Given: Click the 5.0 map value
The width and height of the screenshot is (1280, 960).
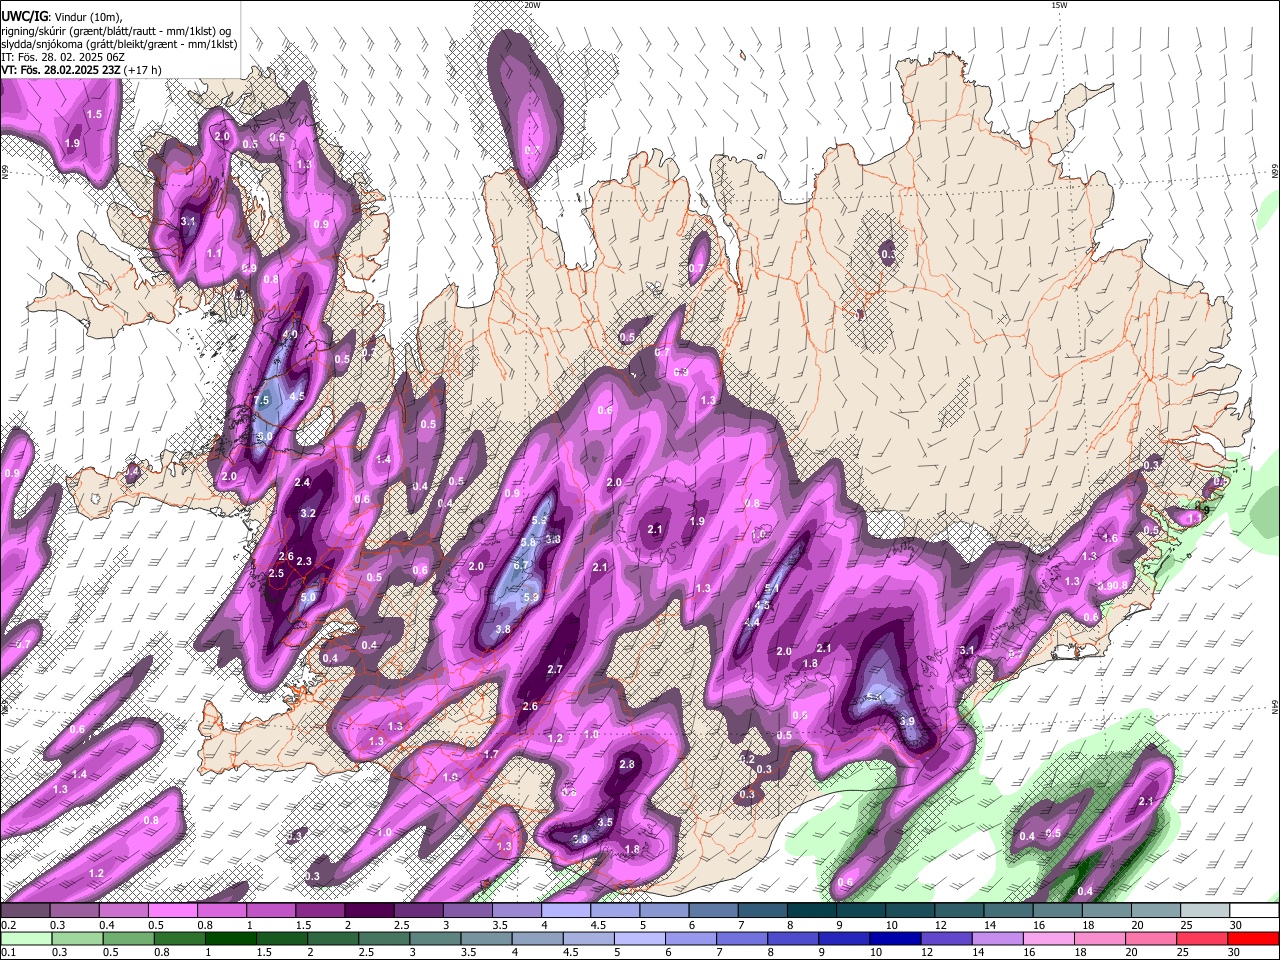Looking at the screenshot, I should (x=308, y=597).
